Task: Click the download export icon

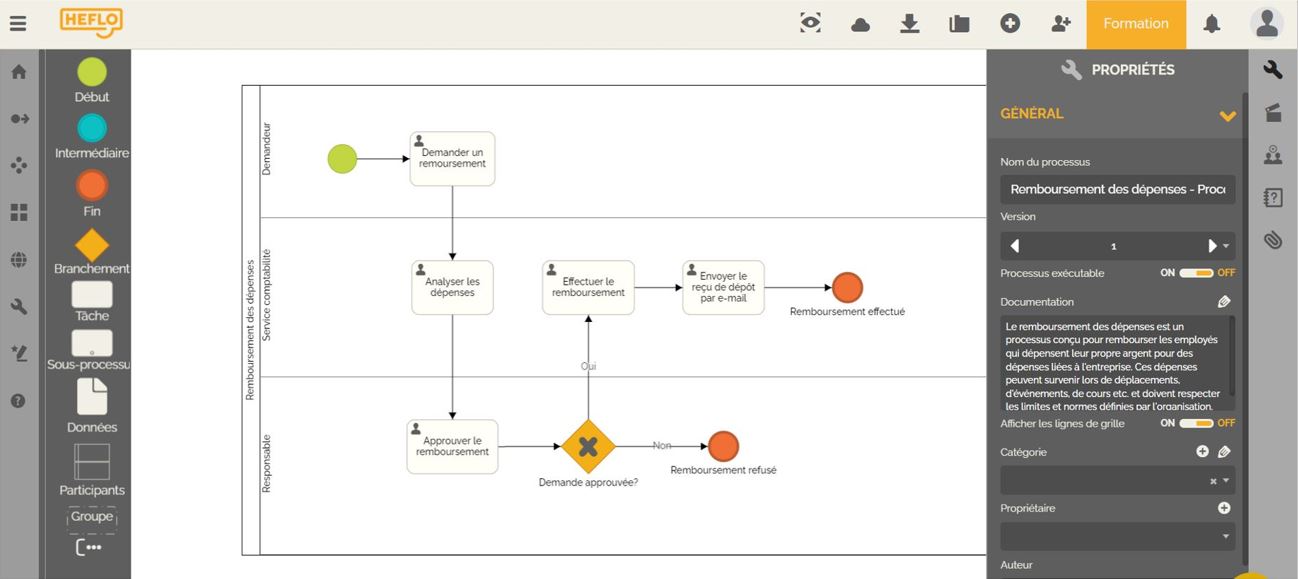Action: tap(909, 23)
